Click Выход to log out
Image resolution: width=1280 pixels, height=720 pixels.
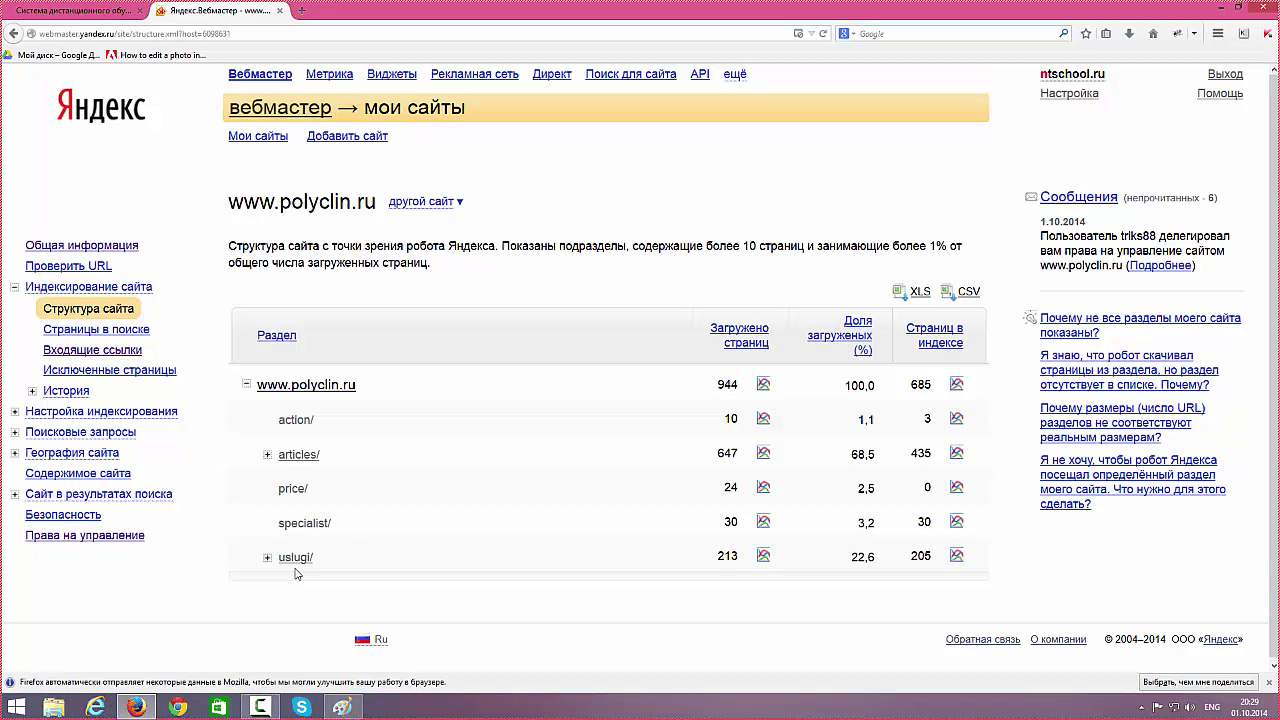[x=1225, y=74]
